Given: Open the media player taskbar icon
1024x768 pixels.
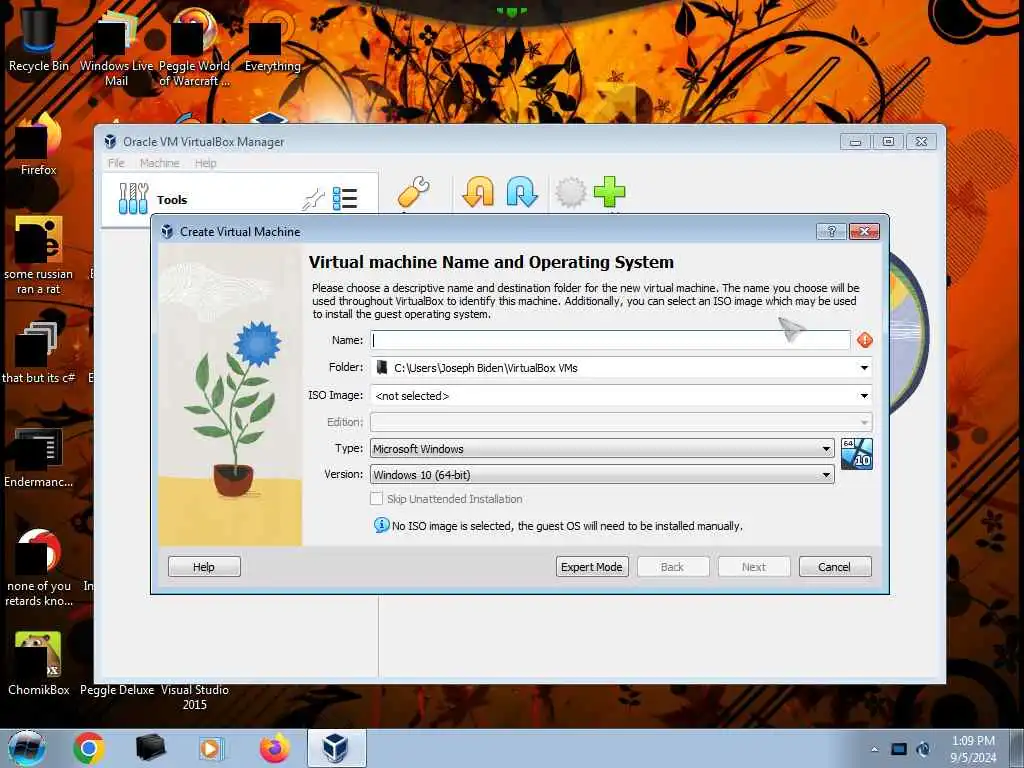Looking at the screenshot, I should 211,748.
